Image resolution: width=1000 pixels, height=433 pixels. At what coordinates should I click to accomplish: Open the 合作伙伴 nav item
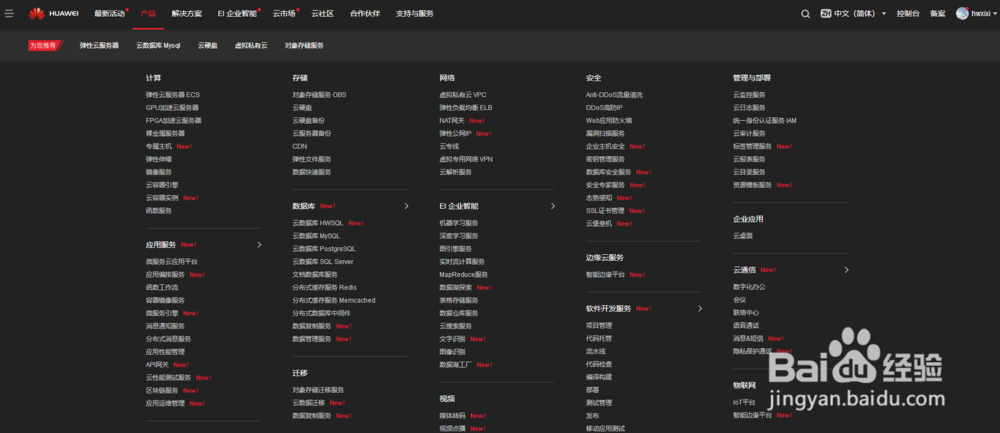[x=365, y=13]
